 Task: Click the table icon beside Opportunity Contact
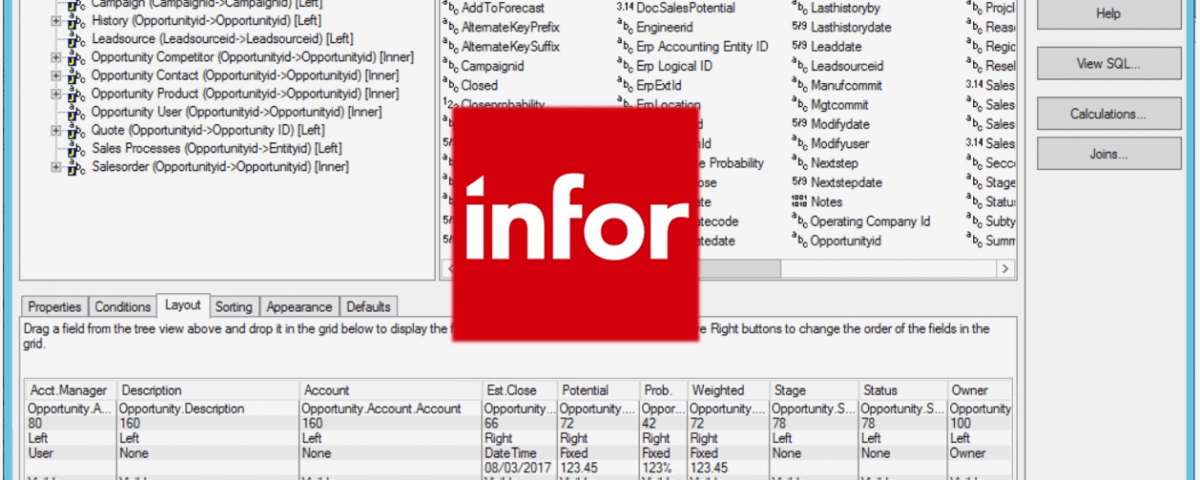coord(77,75)
